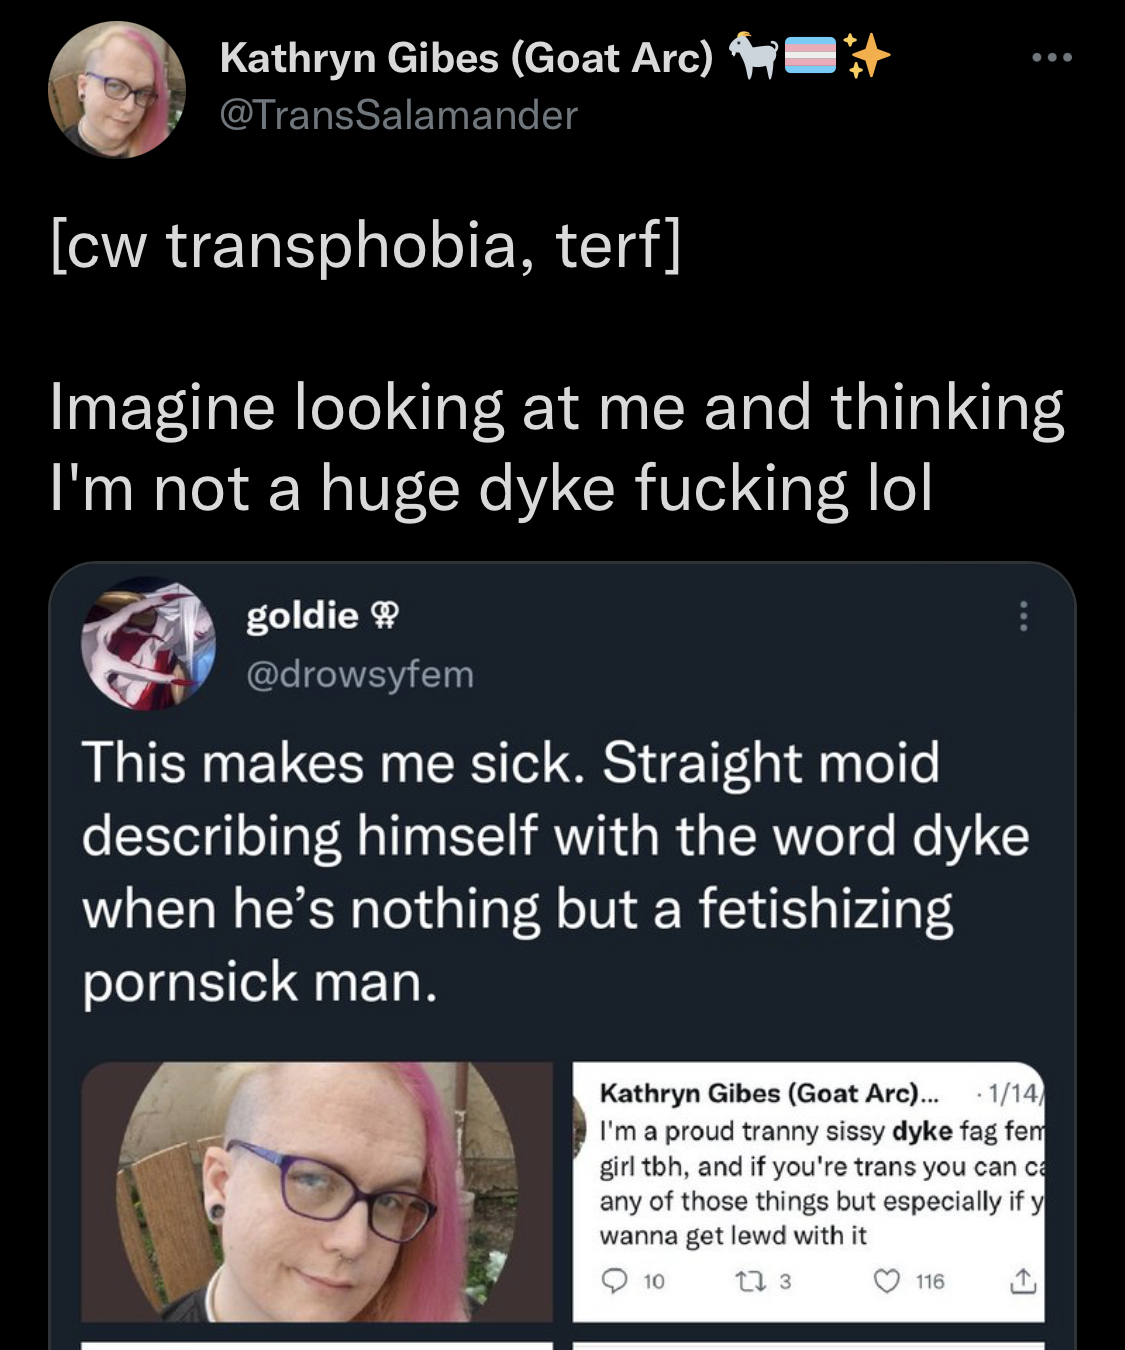Open vertical dots menu on quoted tweet
Screen dimensions: 1125x1350
1023,616
